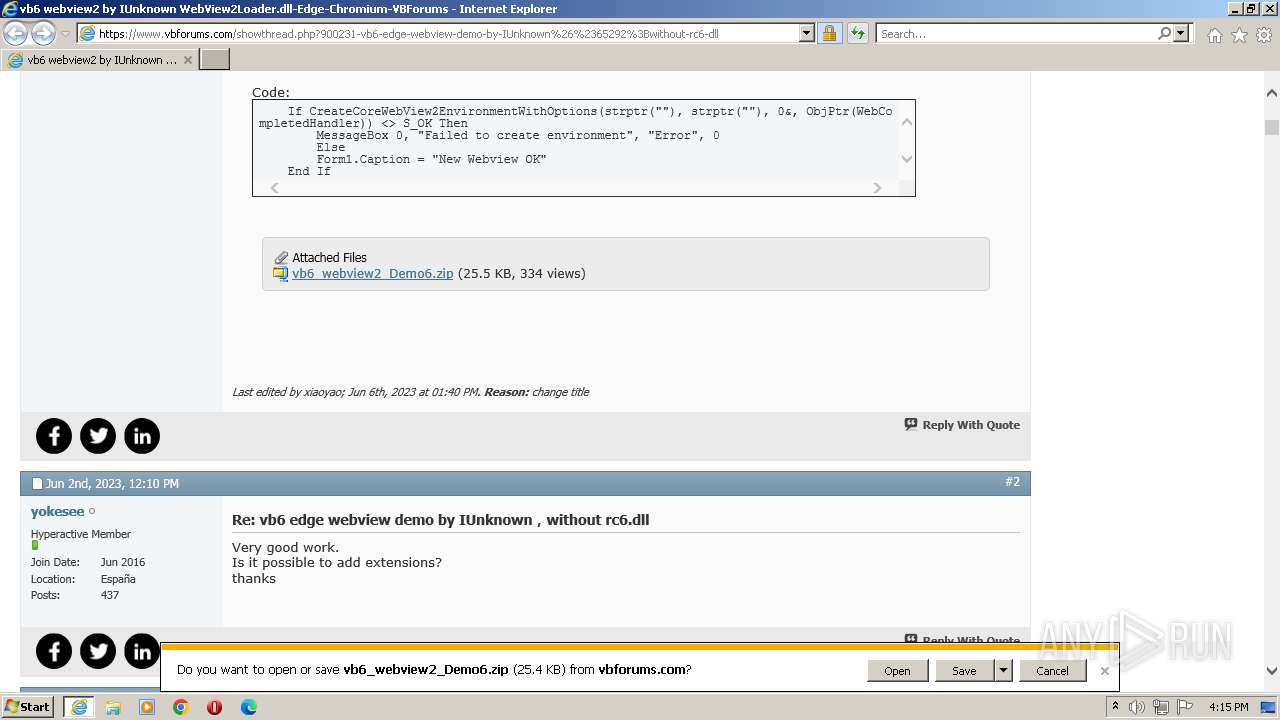Screen dimensions: 1280x720
Task: Share yokesee's post on Twitter
Action: (98, 652)
